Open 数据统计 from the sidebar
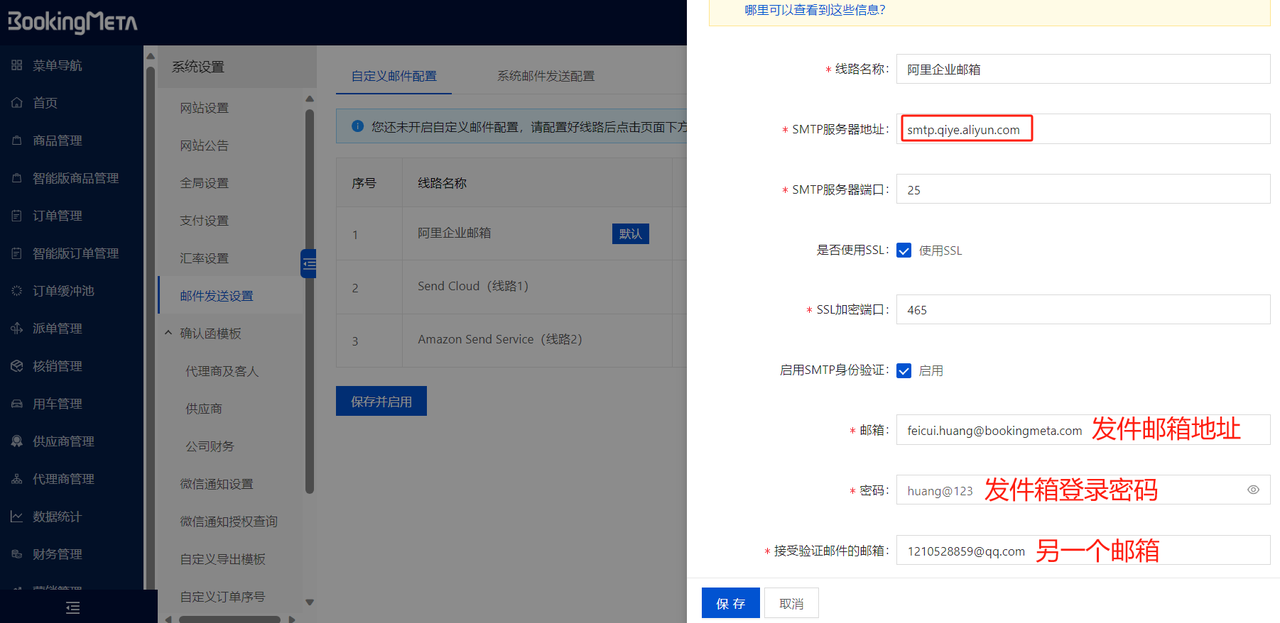The image size is (1280, 623). [x=56, y=515]
